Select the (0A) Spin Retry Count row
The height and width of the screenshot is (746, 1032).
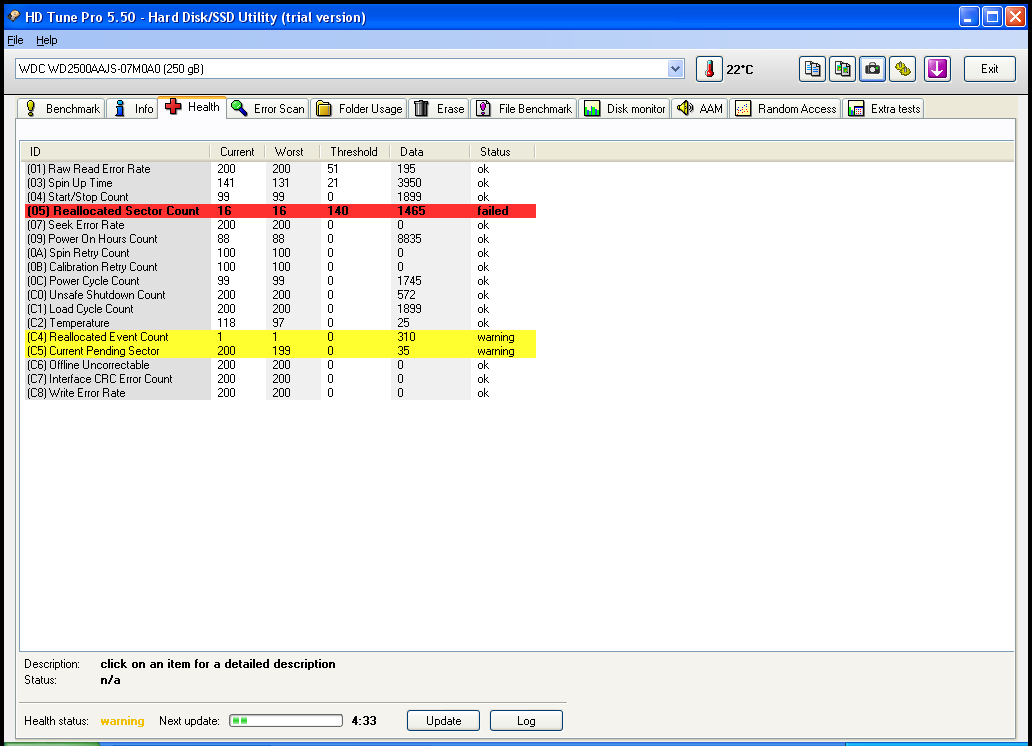coord(280,253)
